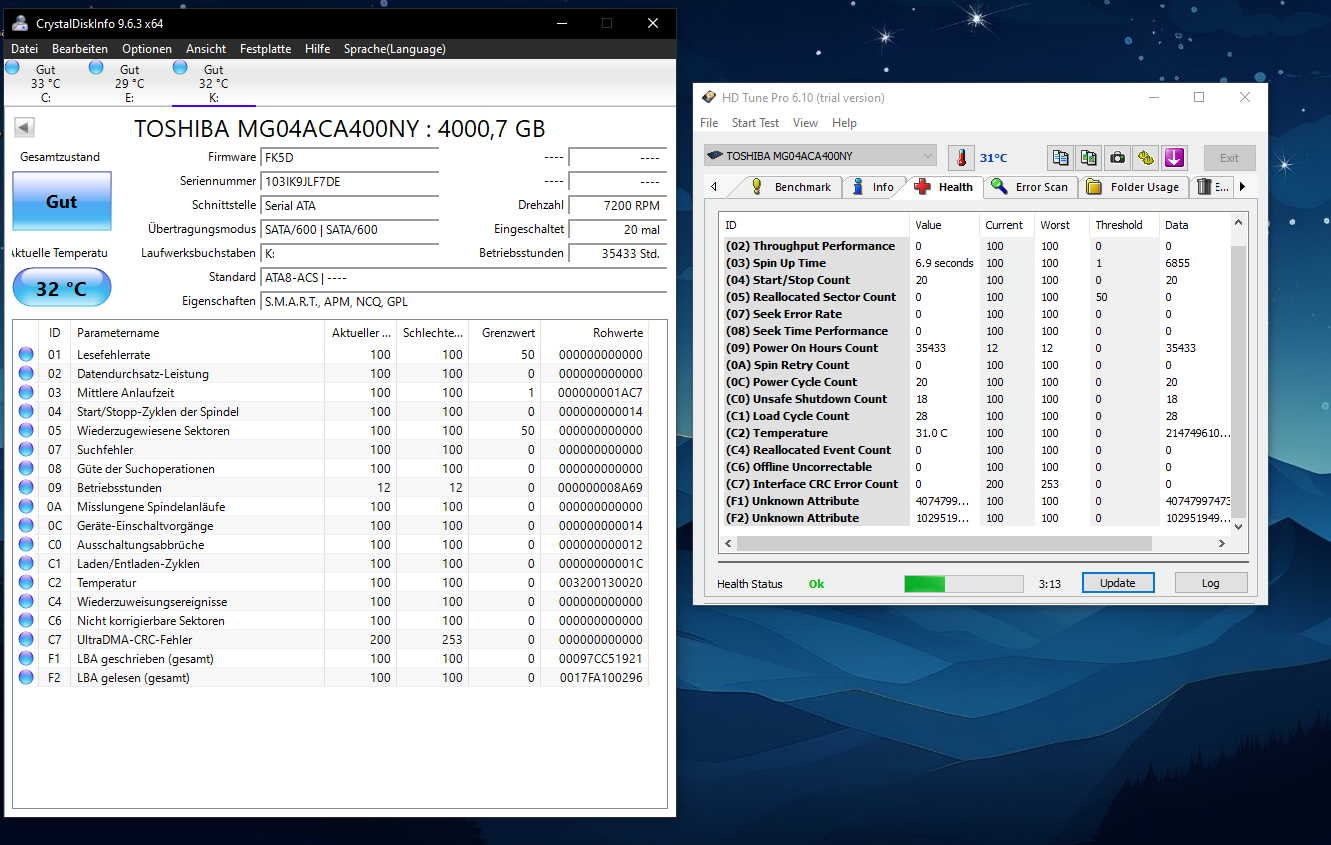The image size is (1331, 845).
Task: Select the (05) Reallocated Sector Count row
Action: point(975,297)
